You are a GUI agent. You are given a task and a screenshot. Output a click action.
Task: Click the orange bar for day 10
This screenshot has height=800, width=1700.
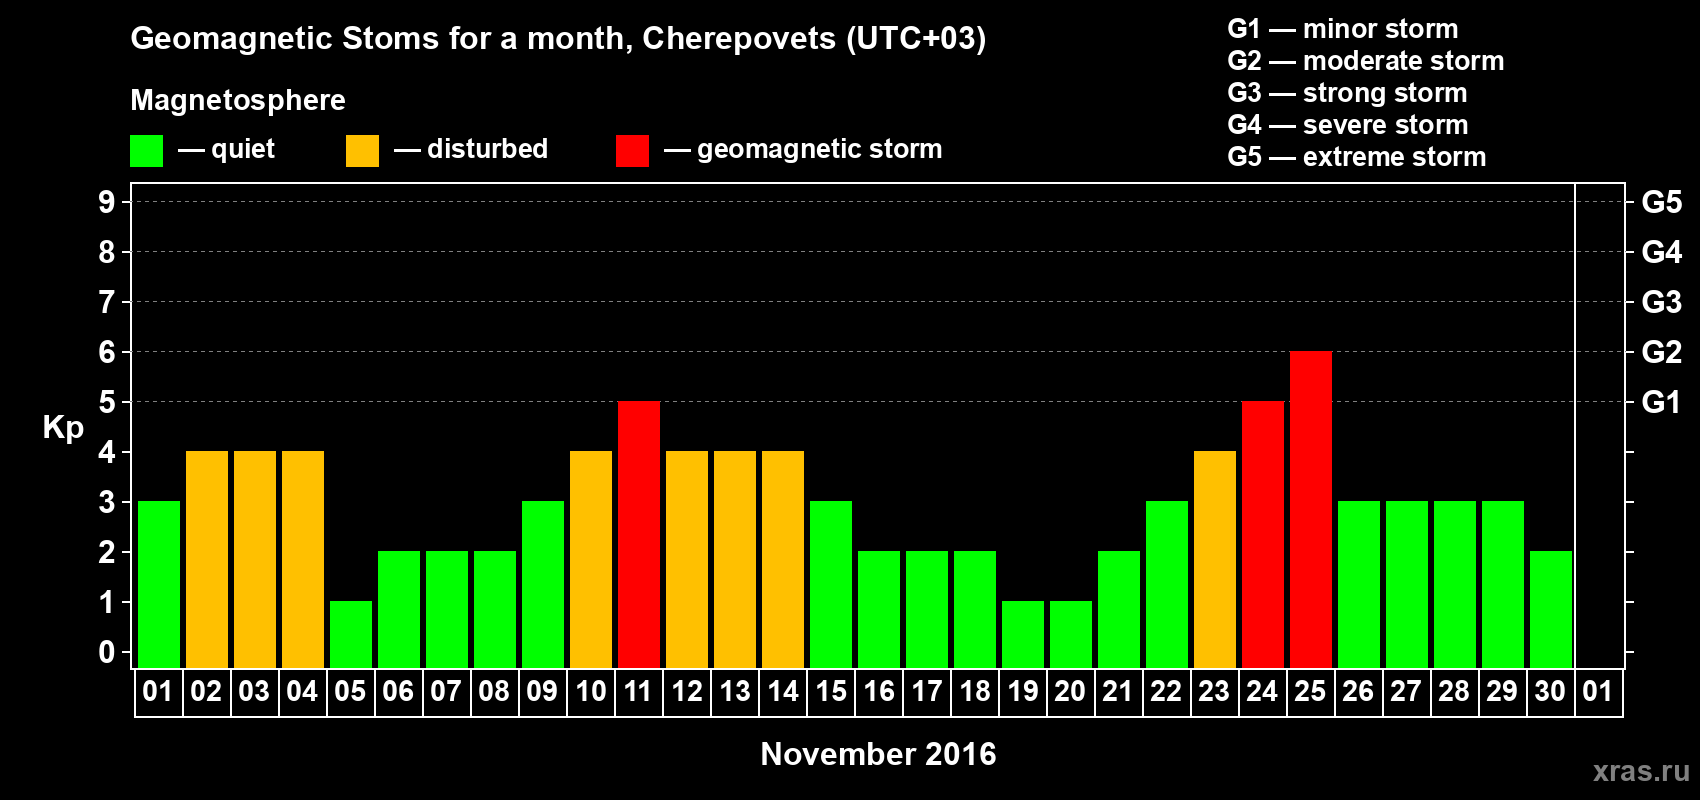591,560
